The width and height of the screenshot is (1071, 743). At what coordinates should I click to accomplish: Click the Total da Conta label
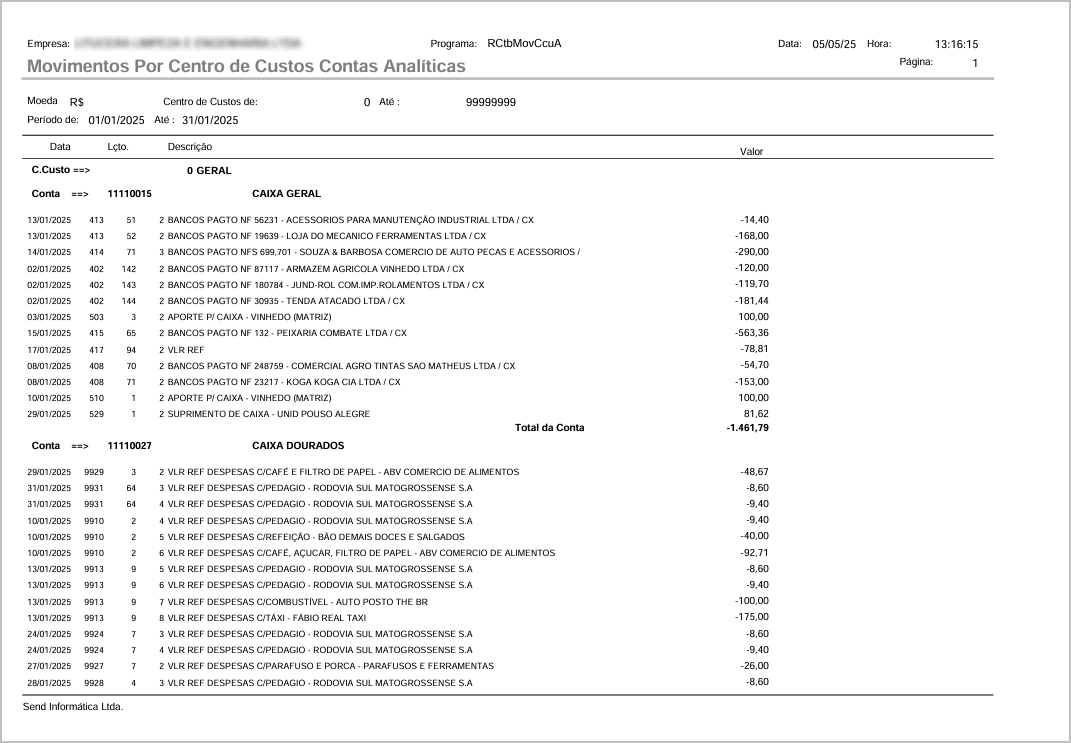click(x=550, y=428)
